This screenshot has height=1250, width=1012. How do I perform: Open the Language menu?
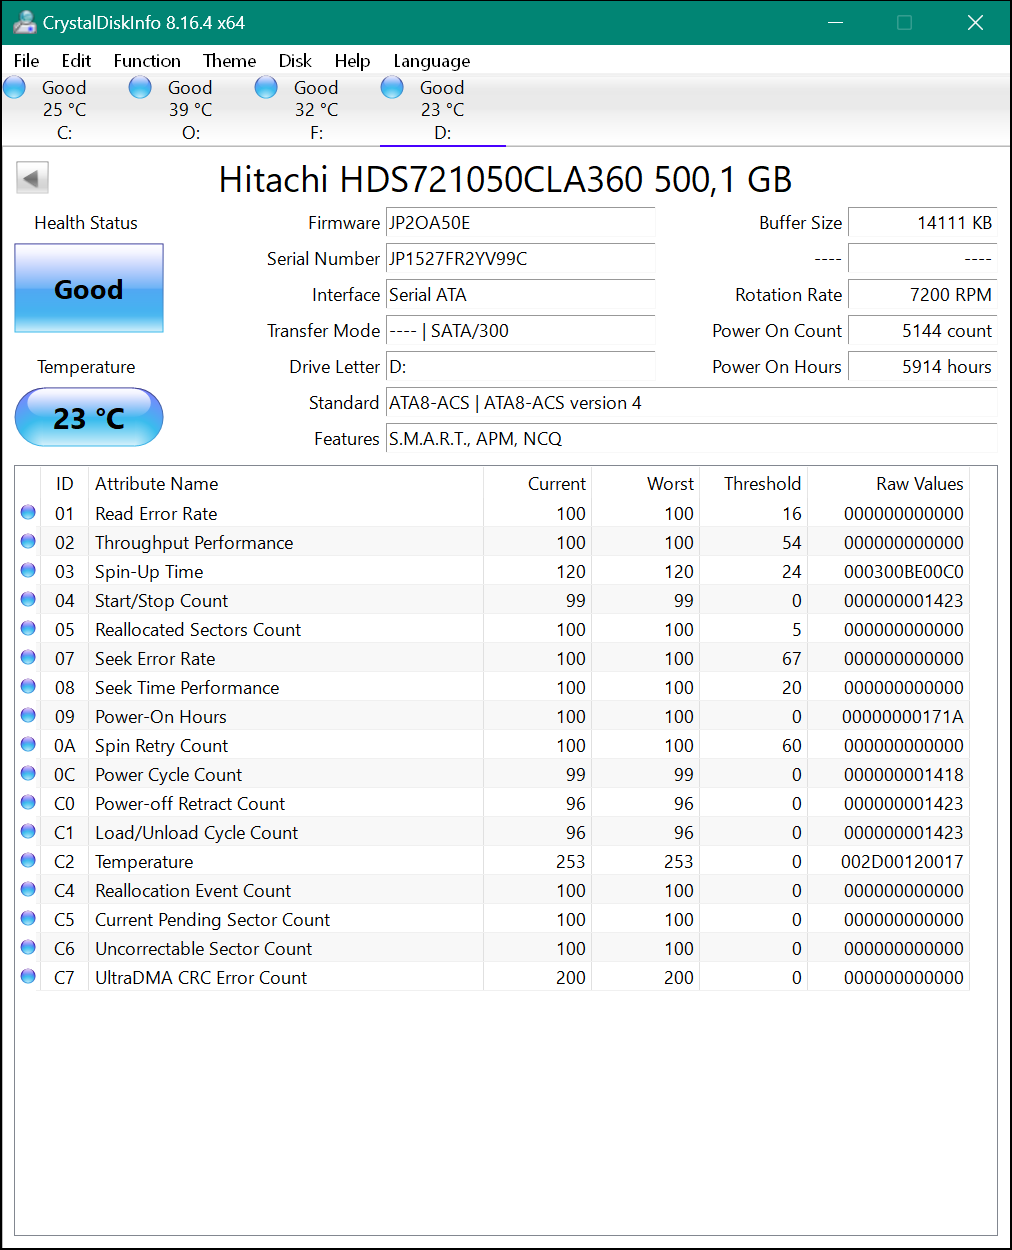coord(431,61)
